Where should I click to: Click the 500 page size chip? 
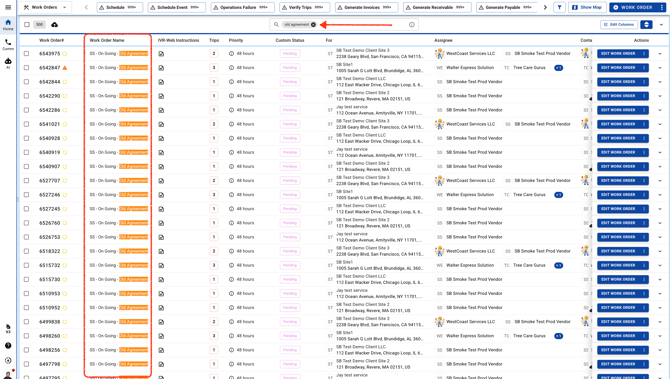coord(39,25)
